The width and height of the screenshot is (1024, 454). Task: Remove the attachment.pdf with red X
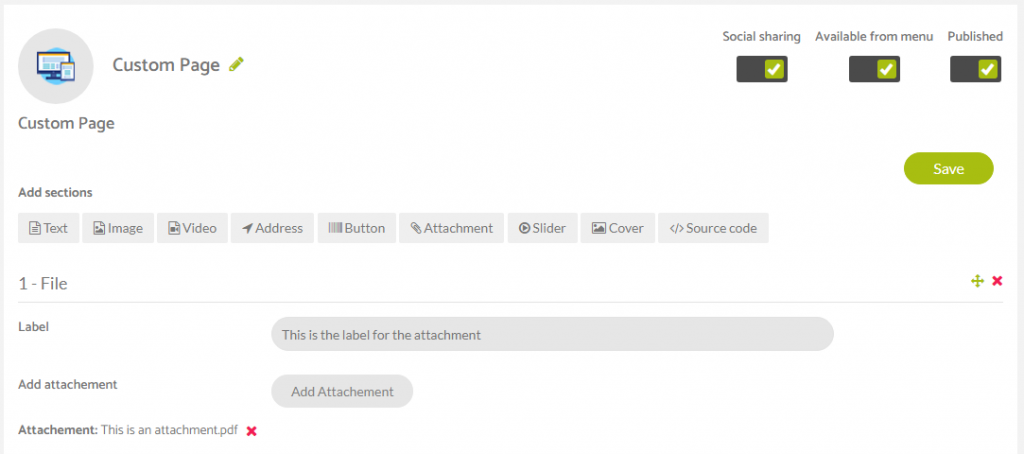click(251, 431)
